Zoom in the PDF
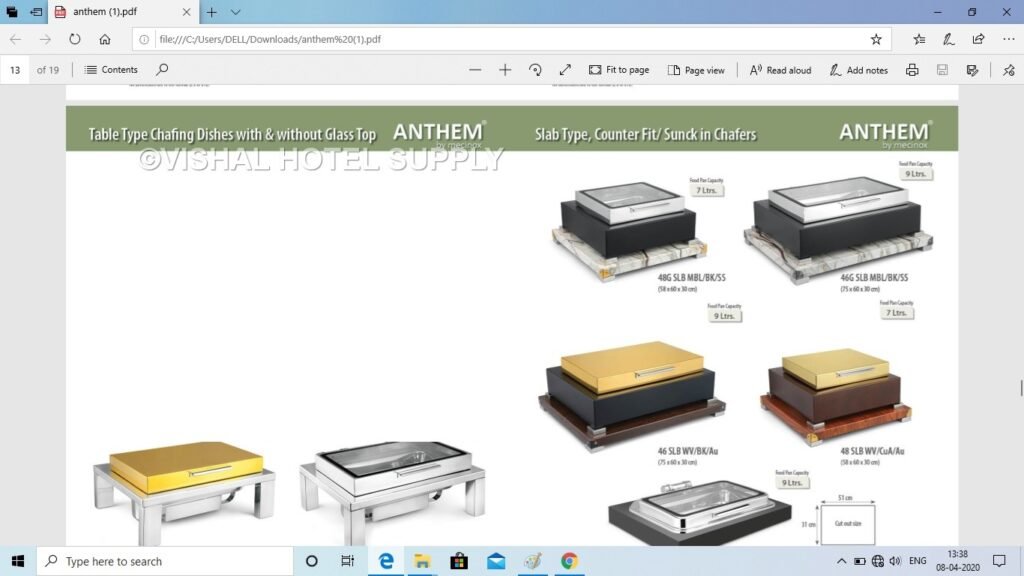This screenshot has width=1024, height=576. [x=505, y=70]
